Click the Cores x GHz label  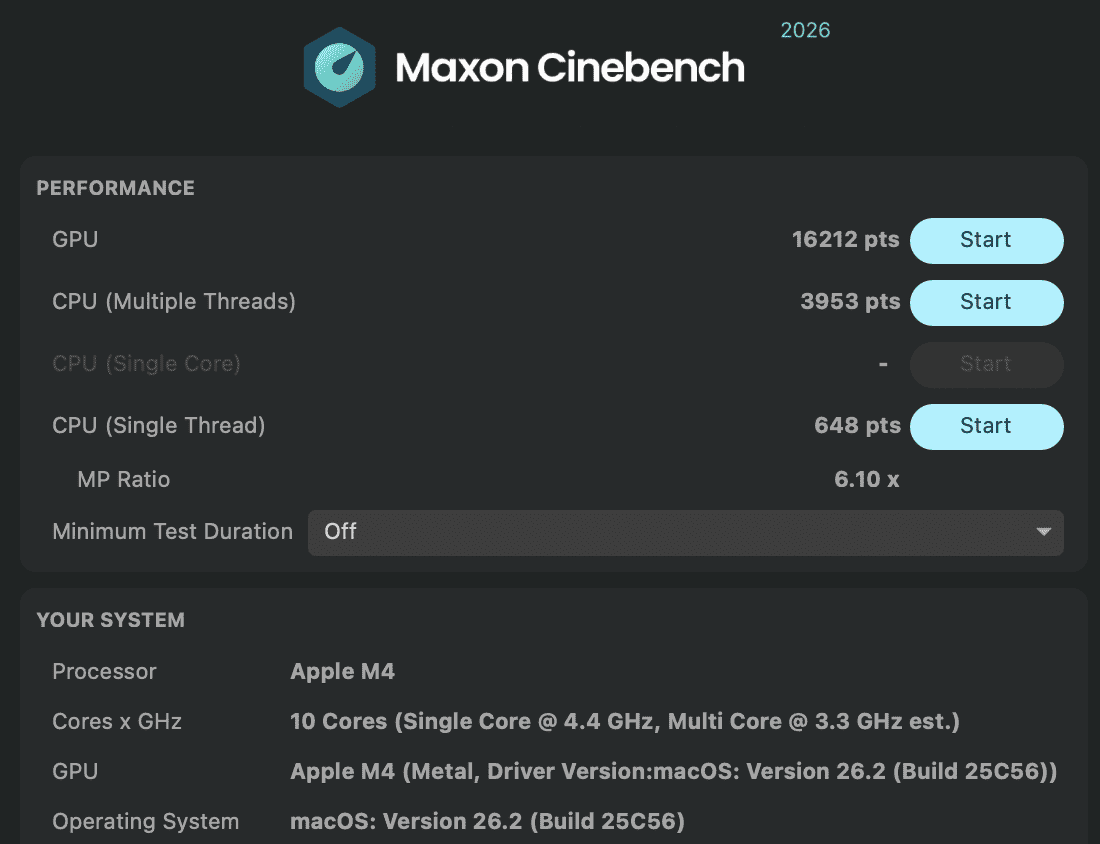(117, 721)
